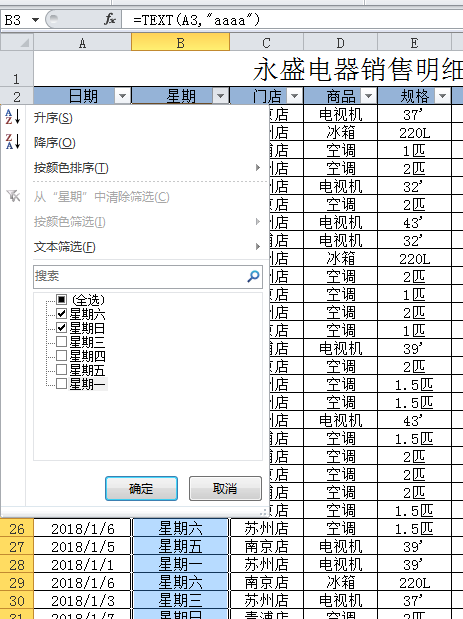Select column D header
This screenshot has height=619, width=463.
point(341,42)
